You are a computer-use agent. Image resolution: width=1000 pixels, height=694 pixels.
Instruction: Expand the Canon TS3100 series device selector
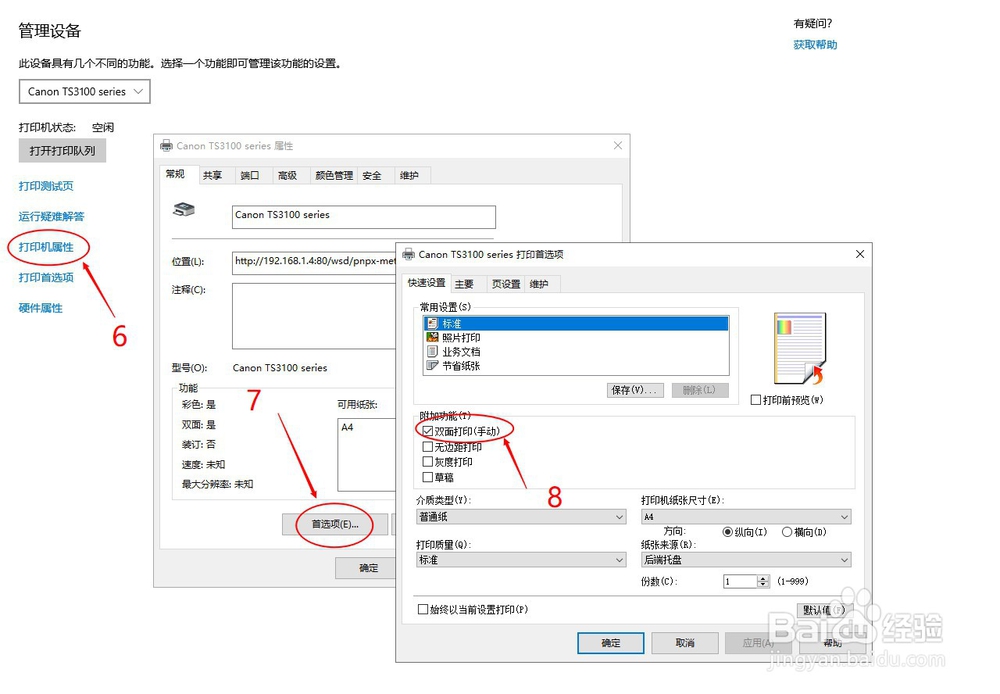(x=139, y=91)
